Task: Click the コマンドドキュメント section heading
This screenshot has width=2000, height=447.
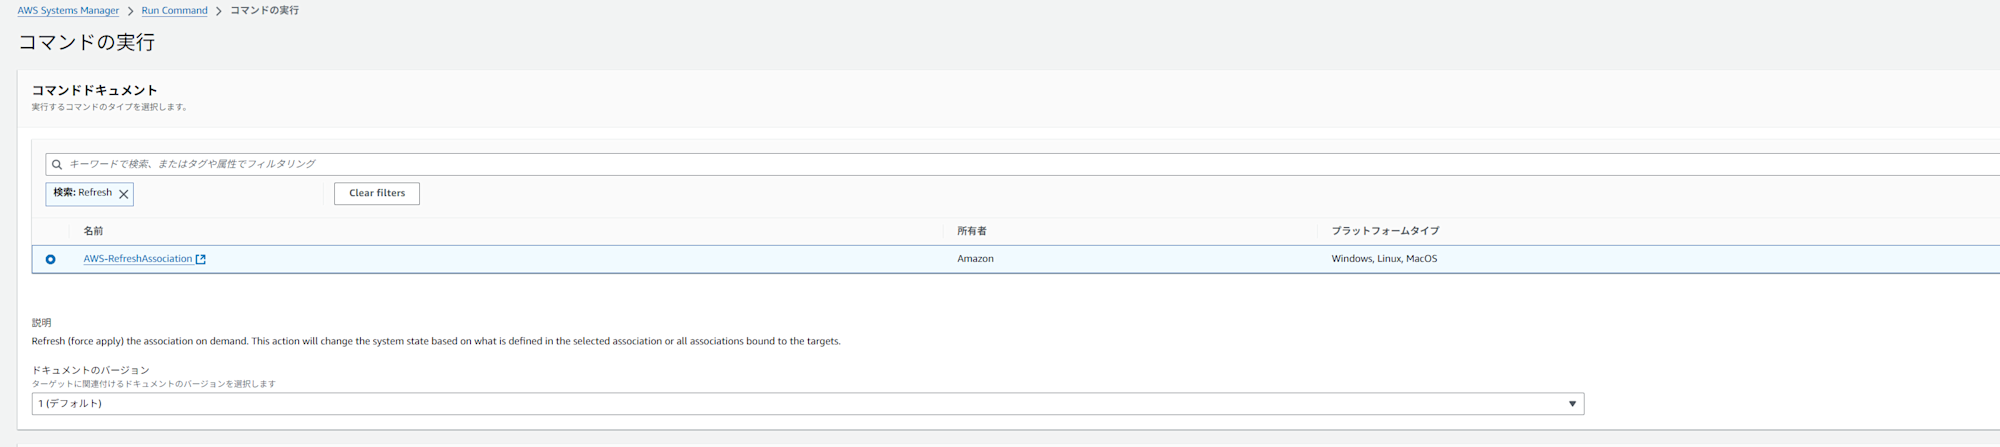Action: (94, 90)
